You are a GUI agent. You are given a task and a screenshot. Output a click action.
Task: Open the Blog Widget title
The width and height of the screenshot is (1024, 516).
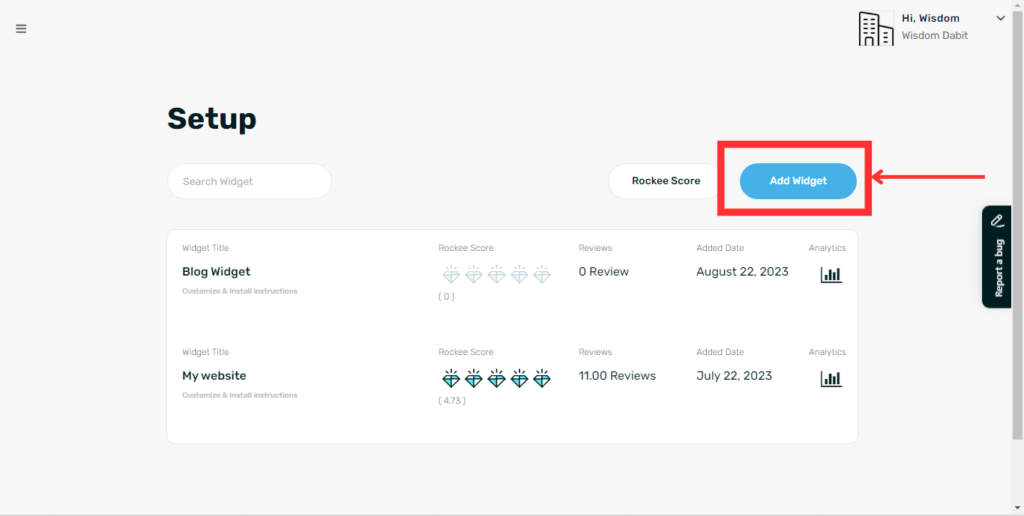216,272
